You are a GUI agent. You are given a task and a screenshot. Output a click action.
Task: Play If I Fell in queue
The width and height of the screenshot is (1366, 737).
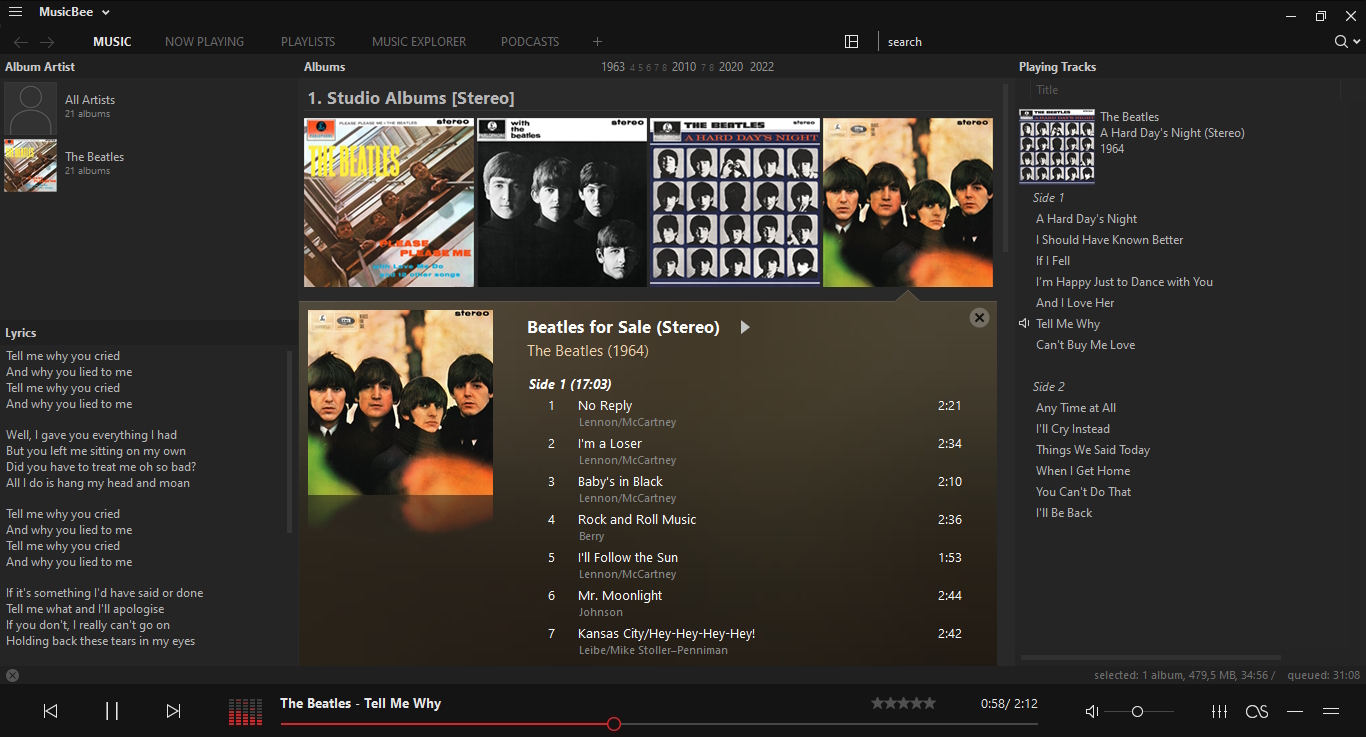(x=1053, y=261)
